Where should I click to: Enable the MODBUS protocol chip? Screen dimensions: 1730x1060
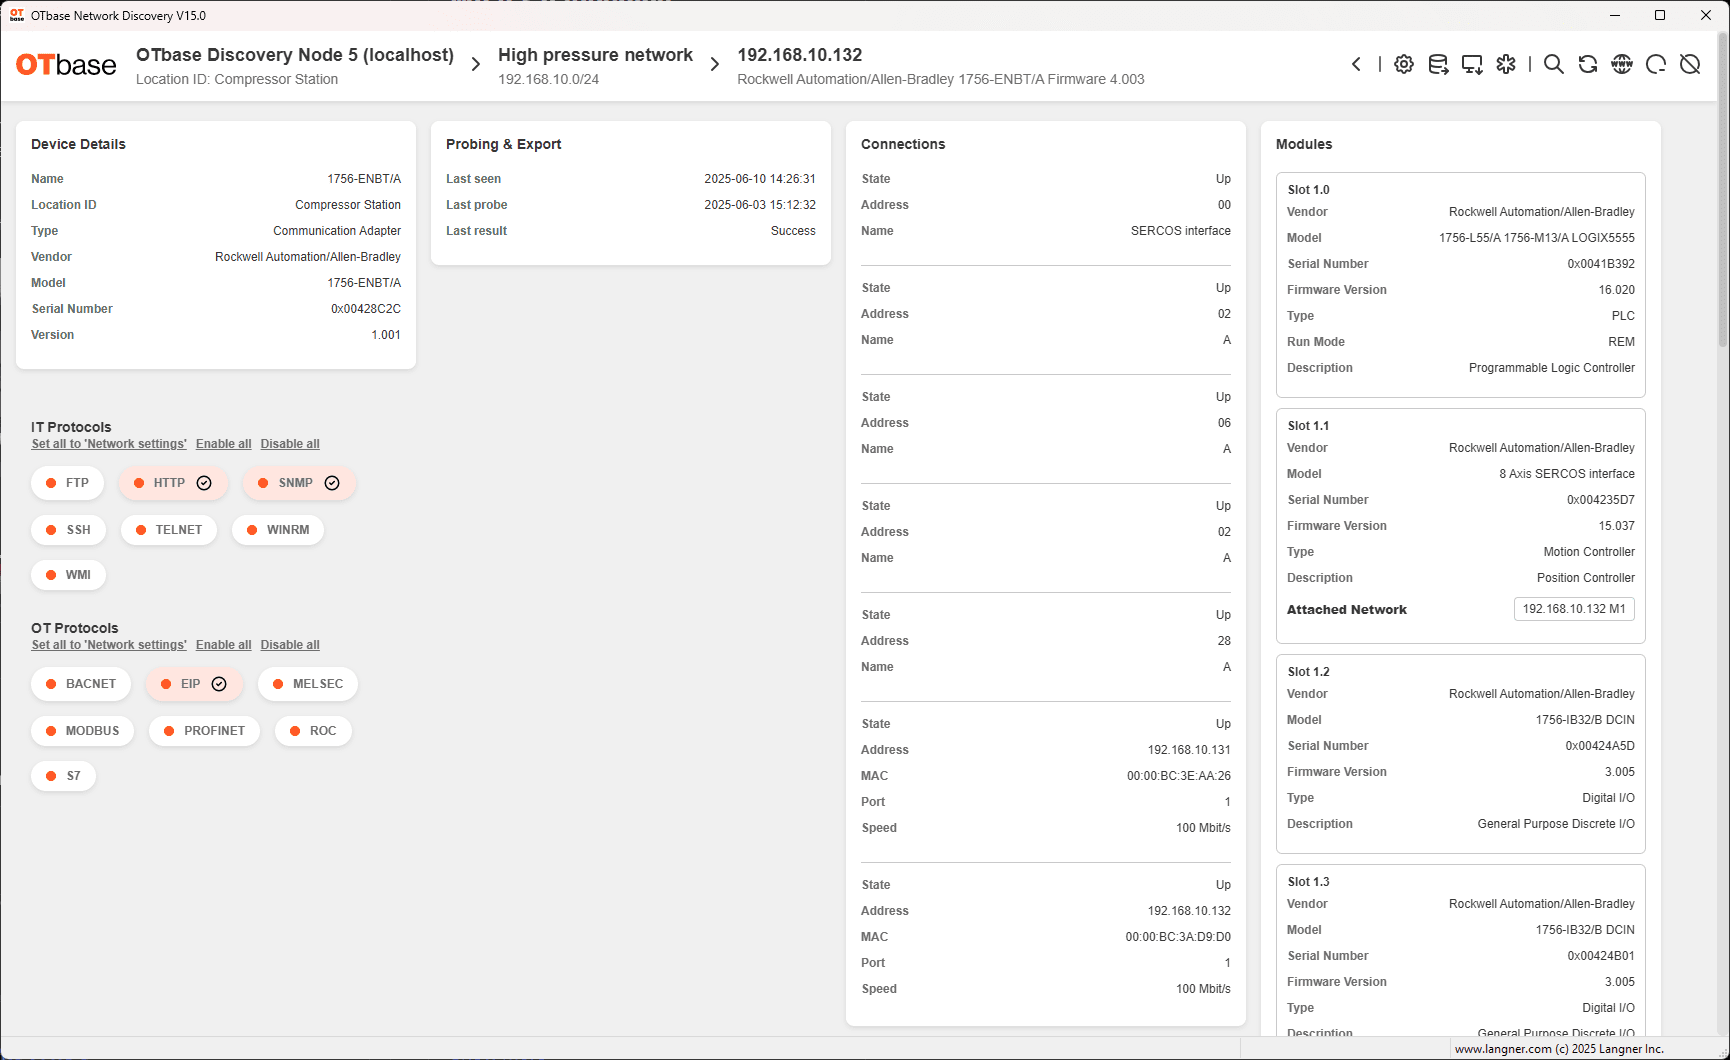click(x=81, y=731)
